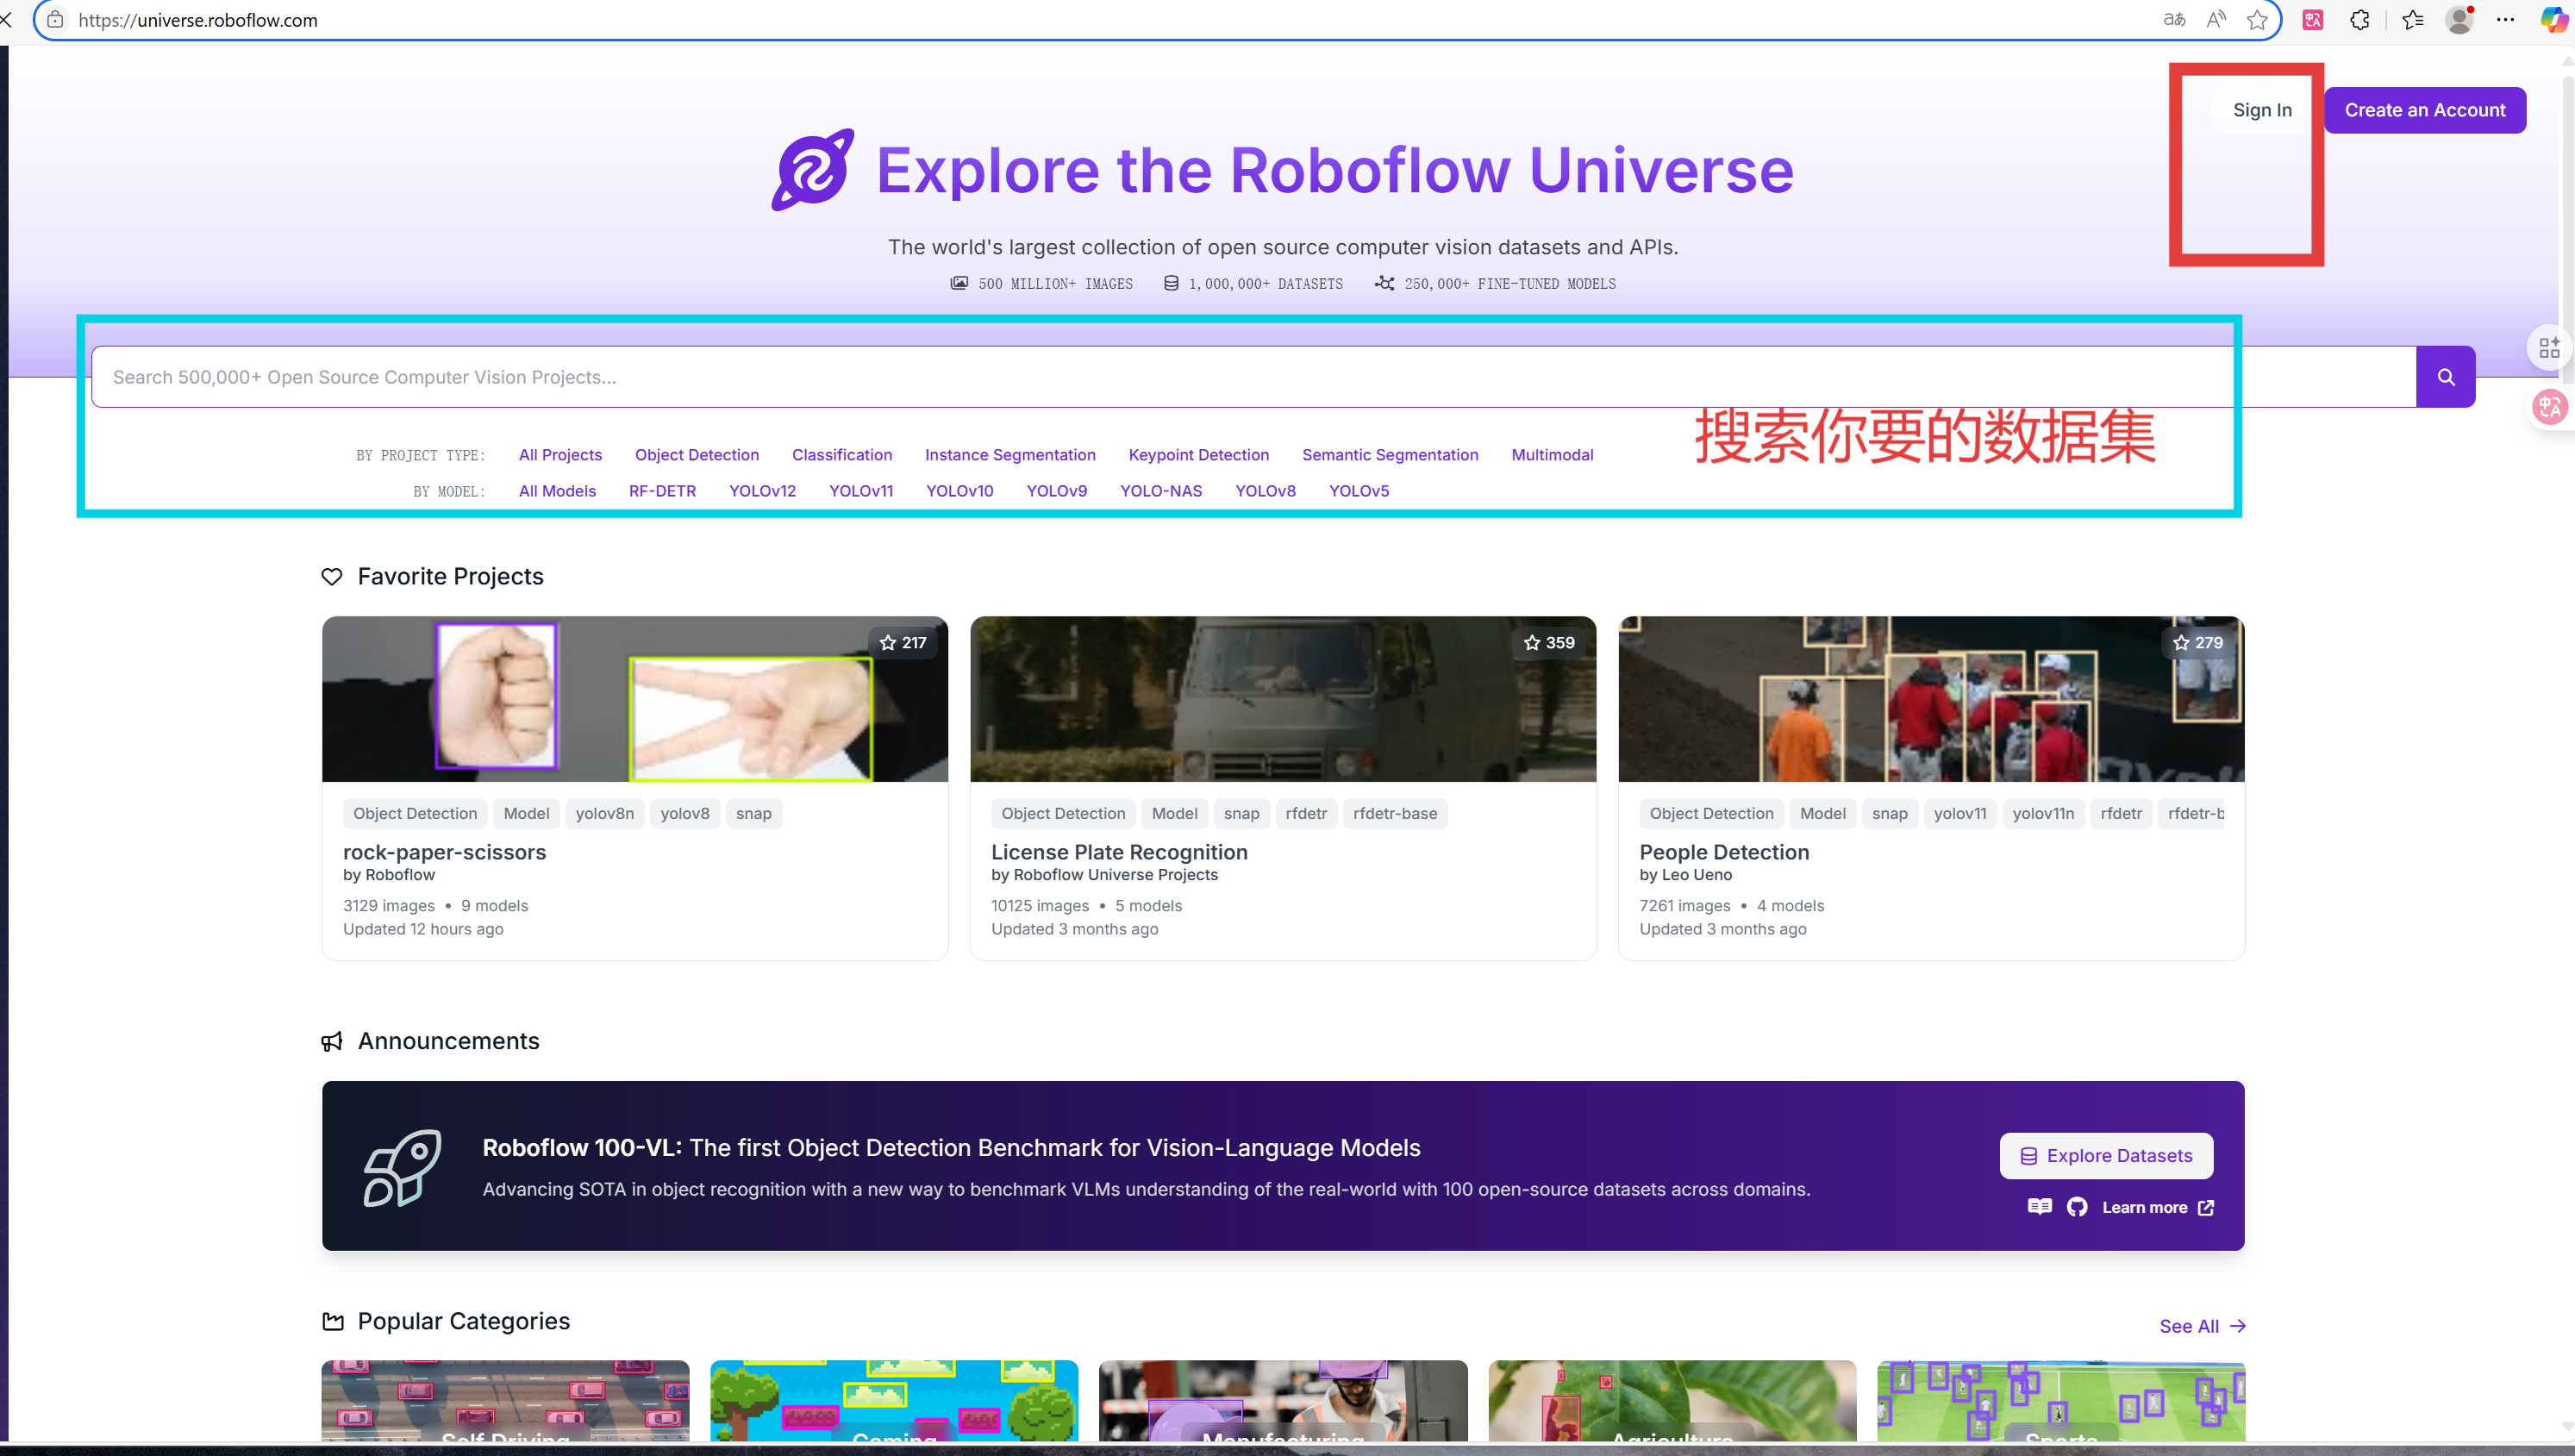Image resolution: width=2575 pixels, height=1456 pixels.
Task: Click the Sign In link
Action: [x=2261, y=110]
